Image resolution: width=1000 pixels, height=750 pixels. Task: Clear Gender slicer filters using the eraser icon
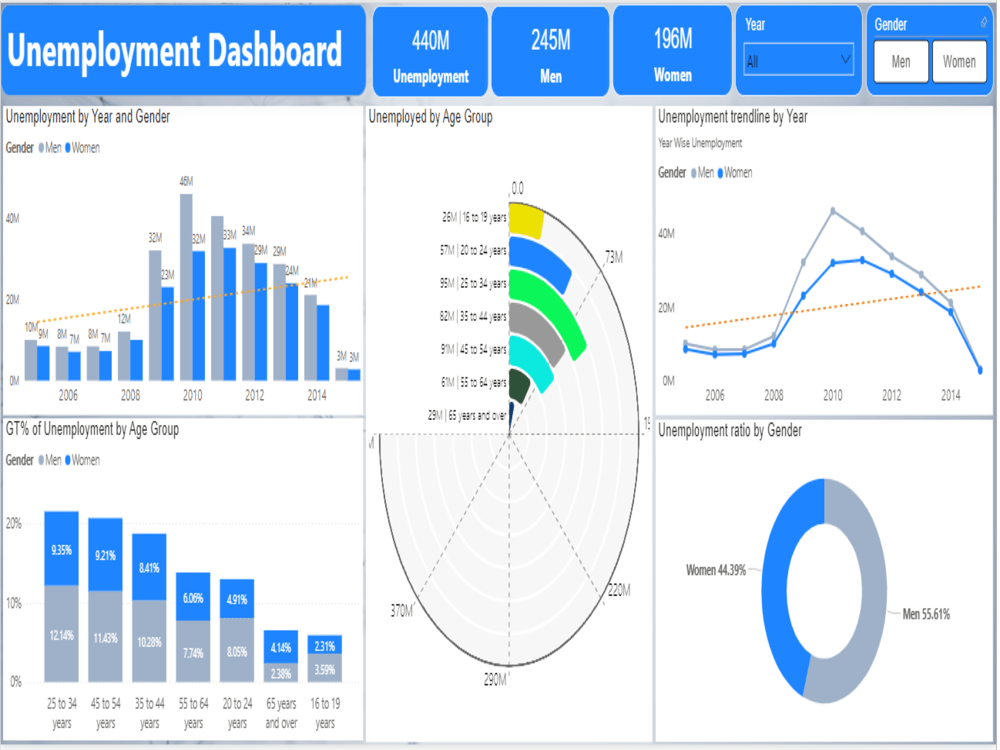[984, 22]
